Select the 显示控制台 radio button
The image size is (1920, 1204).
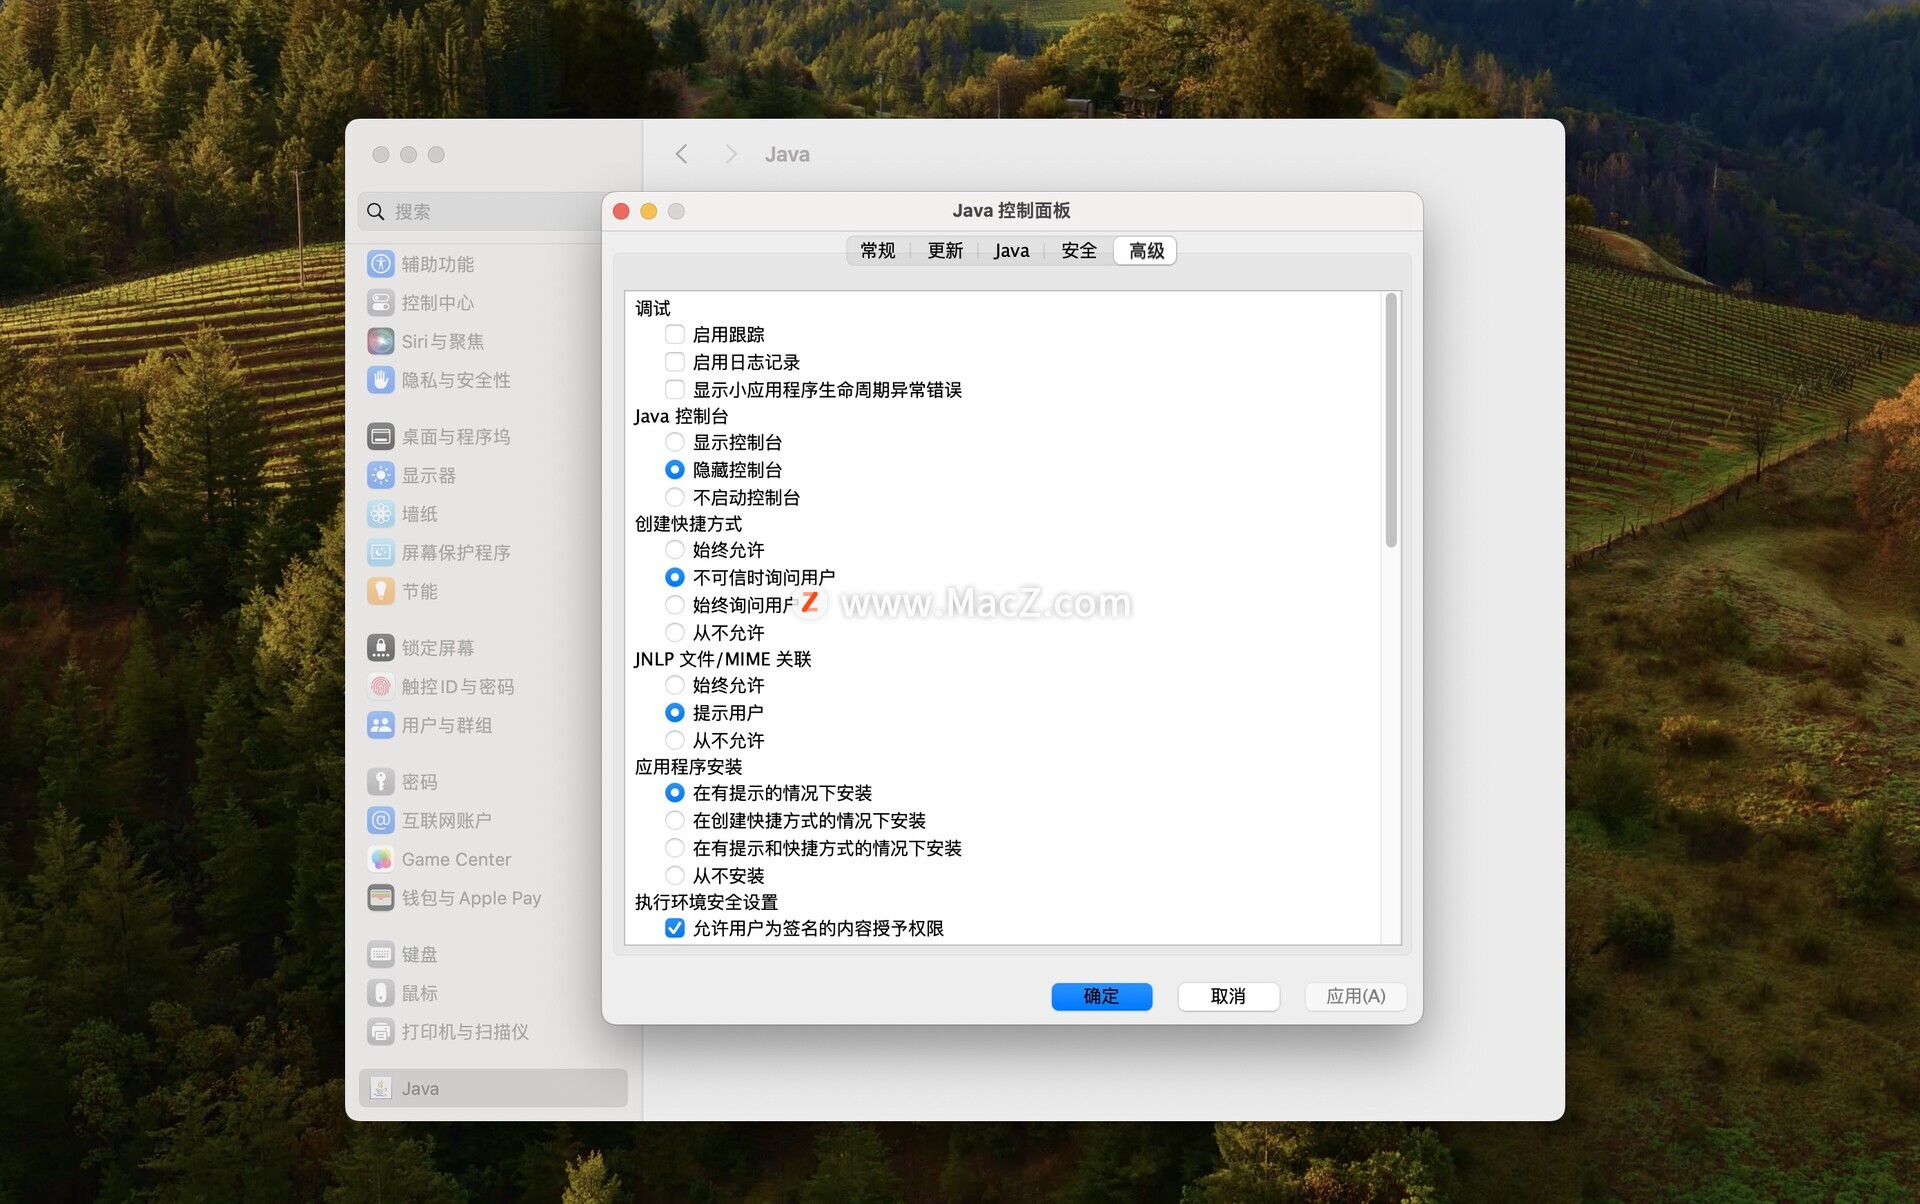click(x=675, y=442)
